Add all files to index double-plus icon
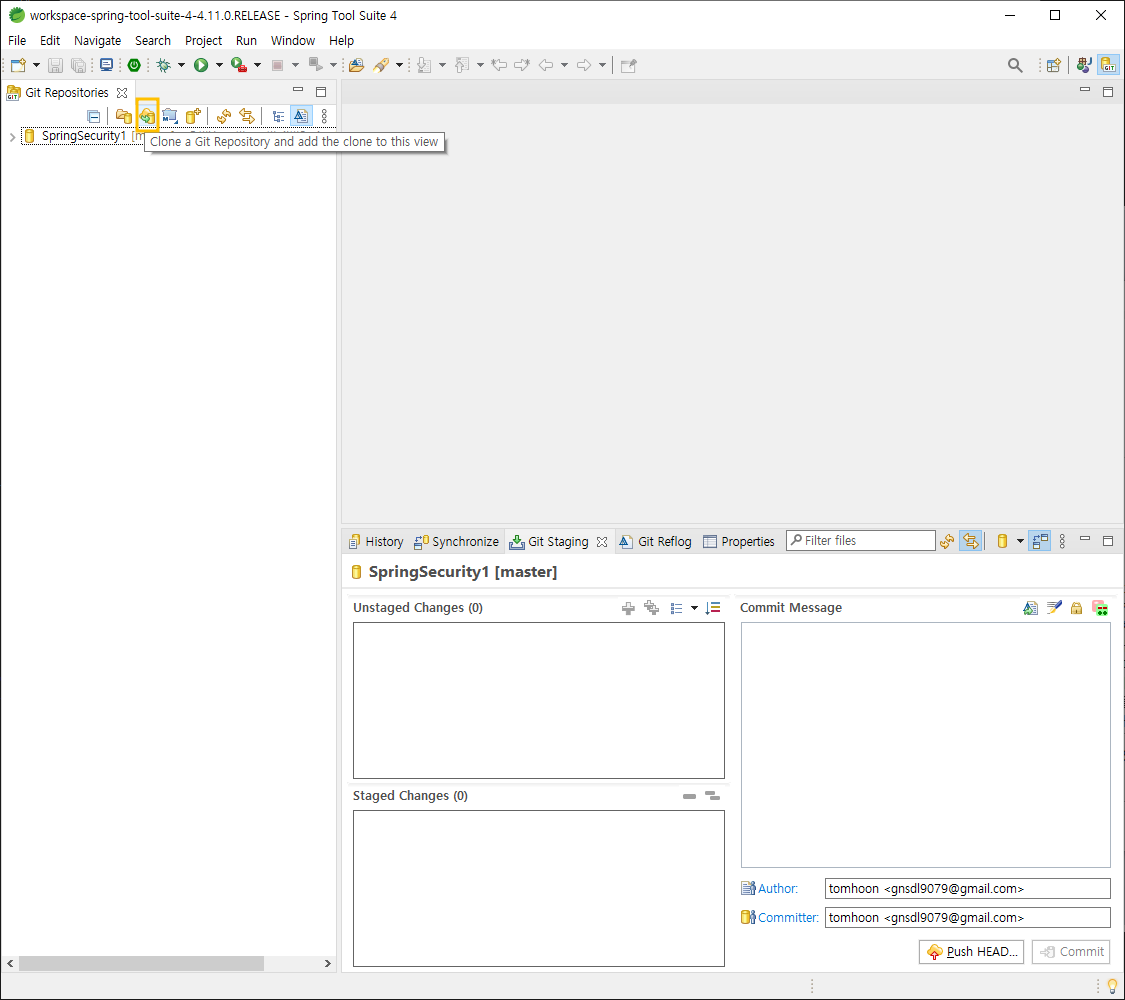The image size is (1125, 1000). pos(651,608)
